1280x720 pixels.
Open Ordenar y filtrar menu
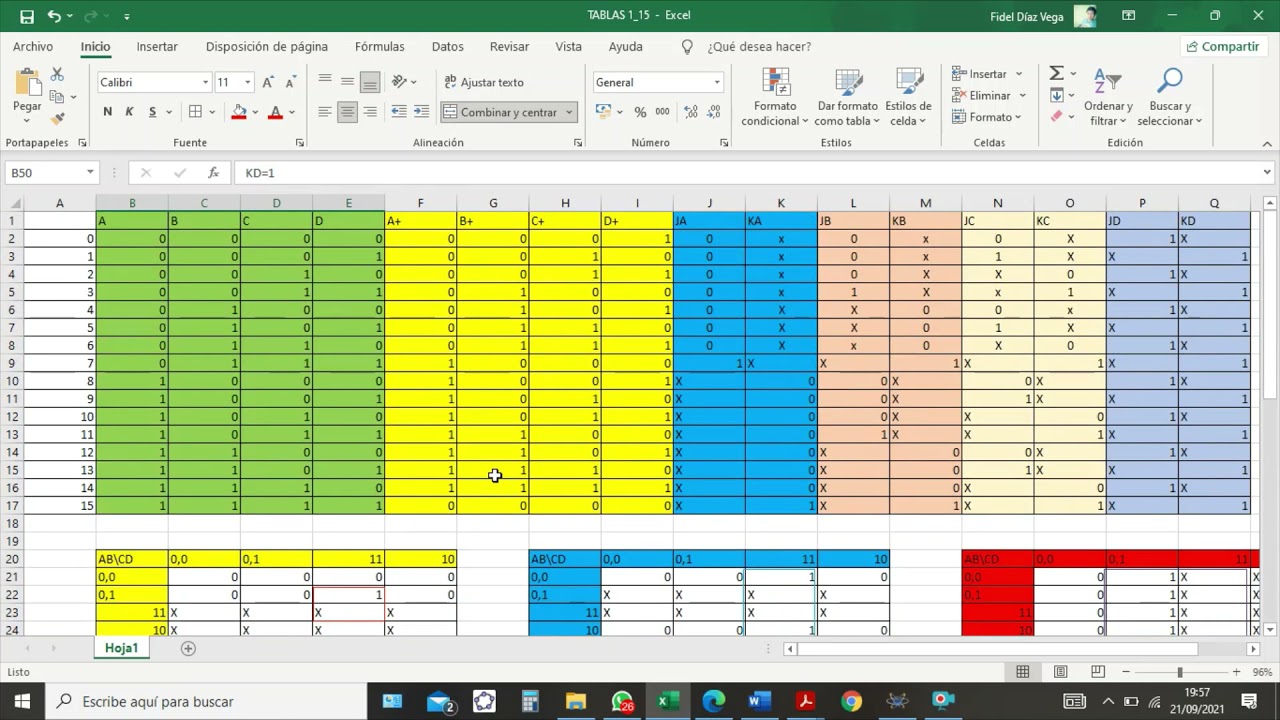click(x=1108, y=97)
